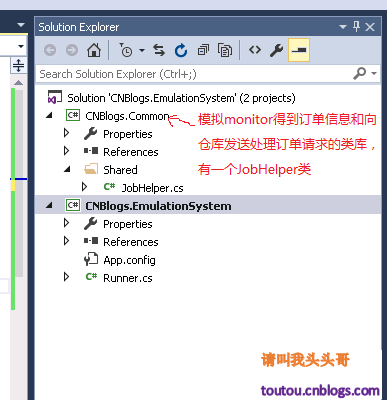Expand References under CNBlogs.Common
The width and height of the screenshot is (387, 400).
pos(67,151)
